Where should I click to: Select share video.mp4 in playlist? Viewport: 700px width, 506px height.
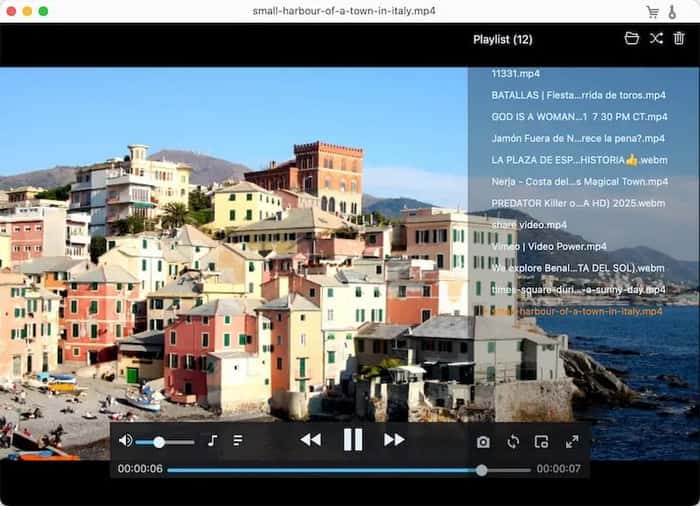[x=529, y=225]
